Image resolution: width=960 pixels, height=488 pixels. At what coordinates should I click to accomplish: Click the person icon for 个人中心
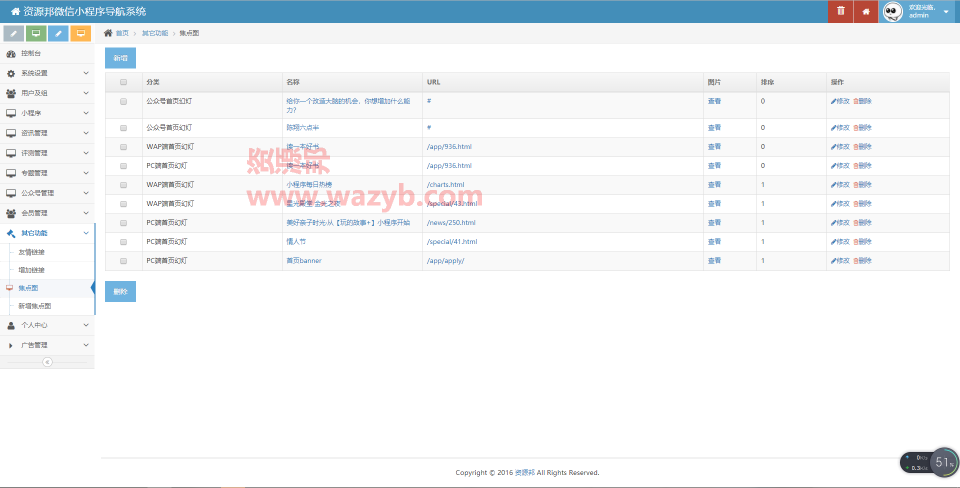pos(10,325)
